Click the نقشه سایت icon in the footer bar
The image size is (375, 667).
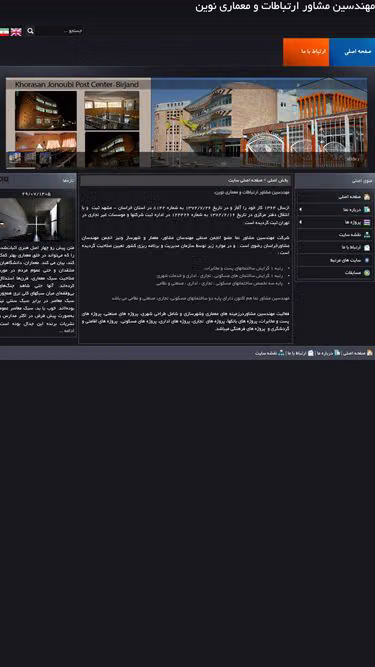pos(281,353)
